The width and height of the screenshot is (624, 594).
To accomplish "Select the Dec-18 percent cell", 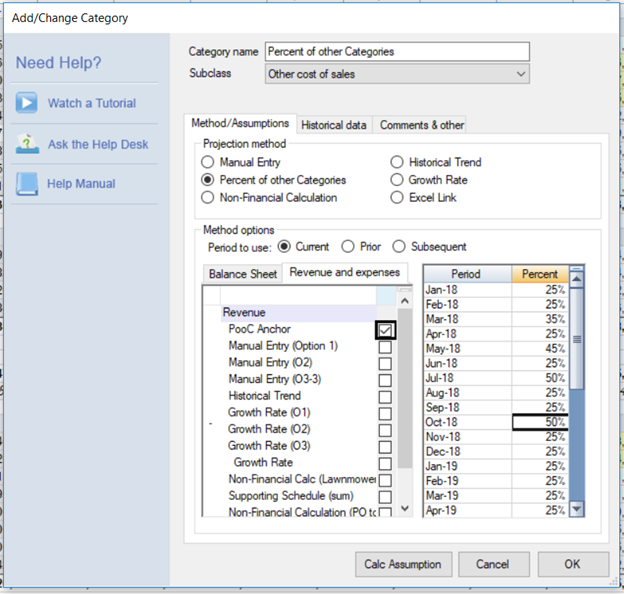I will 540,452.
